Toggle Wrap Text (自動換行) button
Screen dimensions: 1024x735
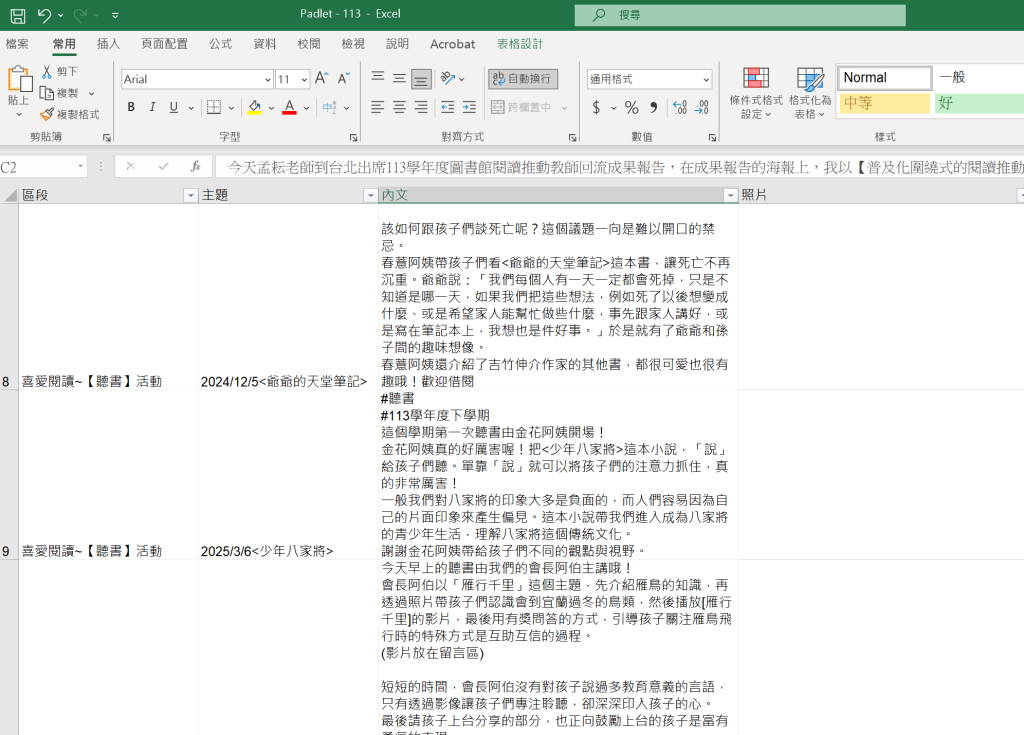(x=523, y=79)
